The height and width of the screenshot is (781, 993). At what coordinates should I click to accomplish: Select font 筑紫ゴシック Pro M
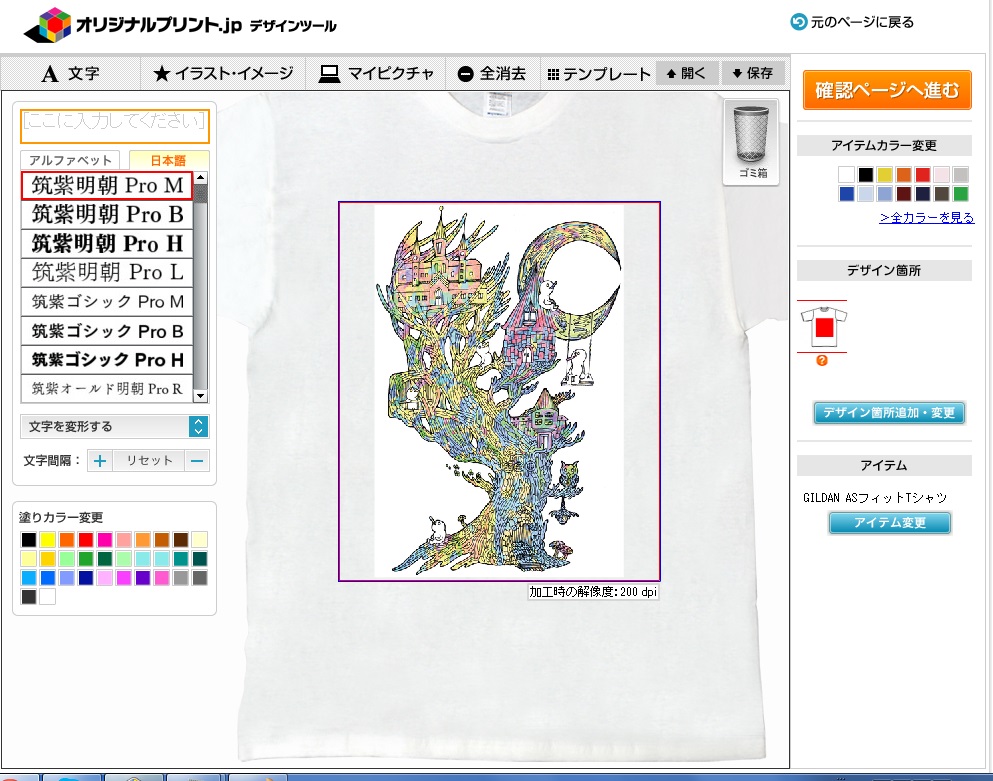(107, 302)
